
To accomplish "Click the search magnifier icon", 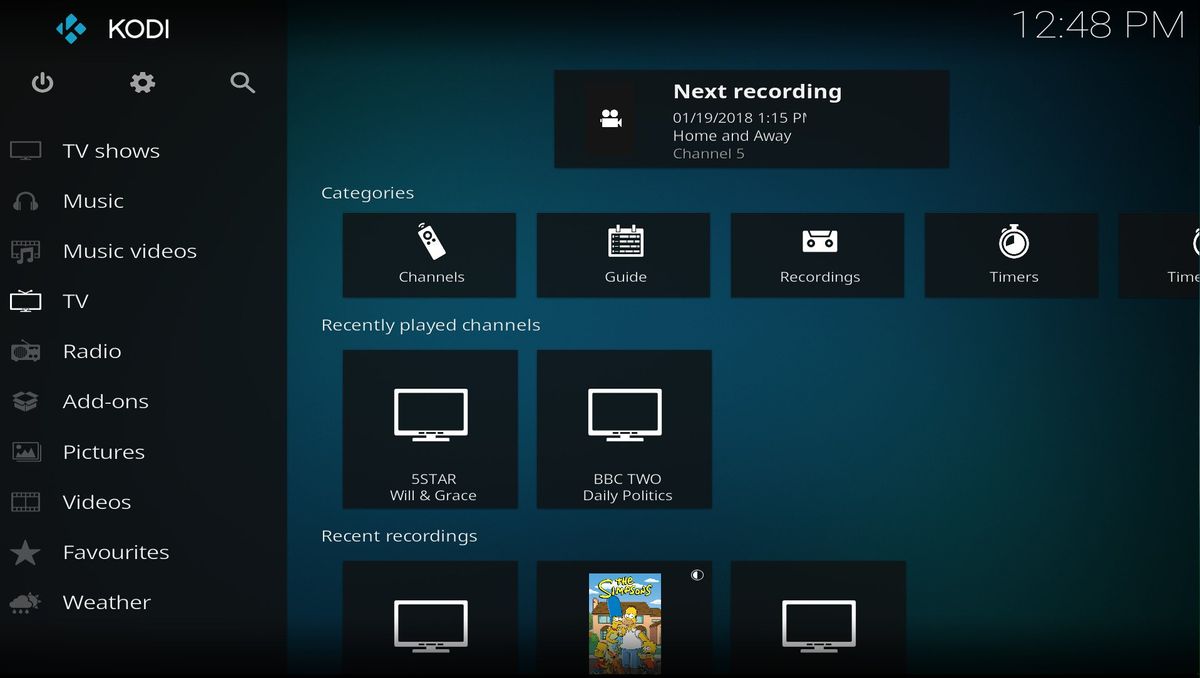I will pos(242,83).
